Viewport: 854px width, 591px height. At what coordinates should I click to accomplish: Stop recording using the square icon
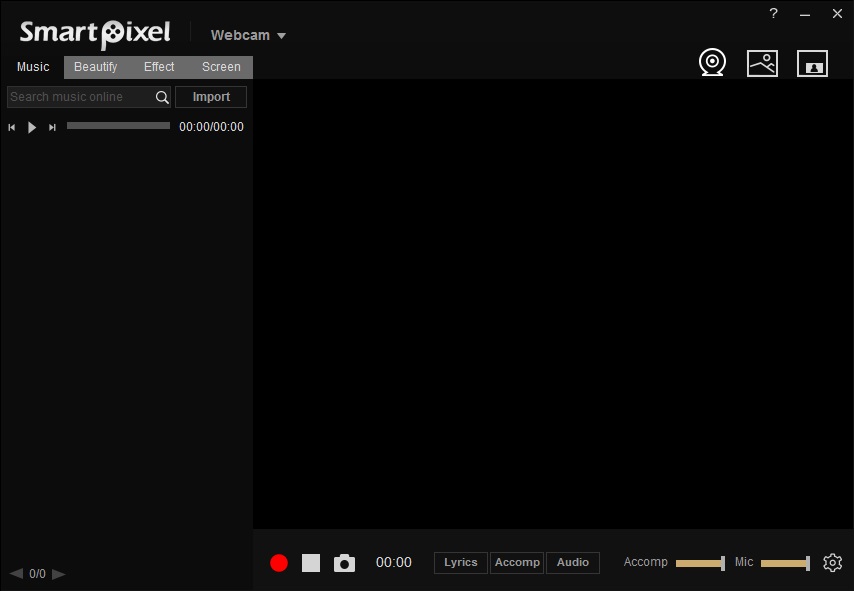(311, 562)
